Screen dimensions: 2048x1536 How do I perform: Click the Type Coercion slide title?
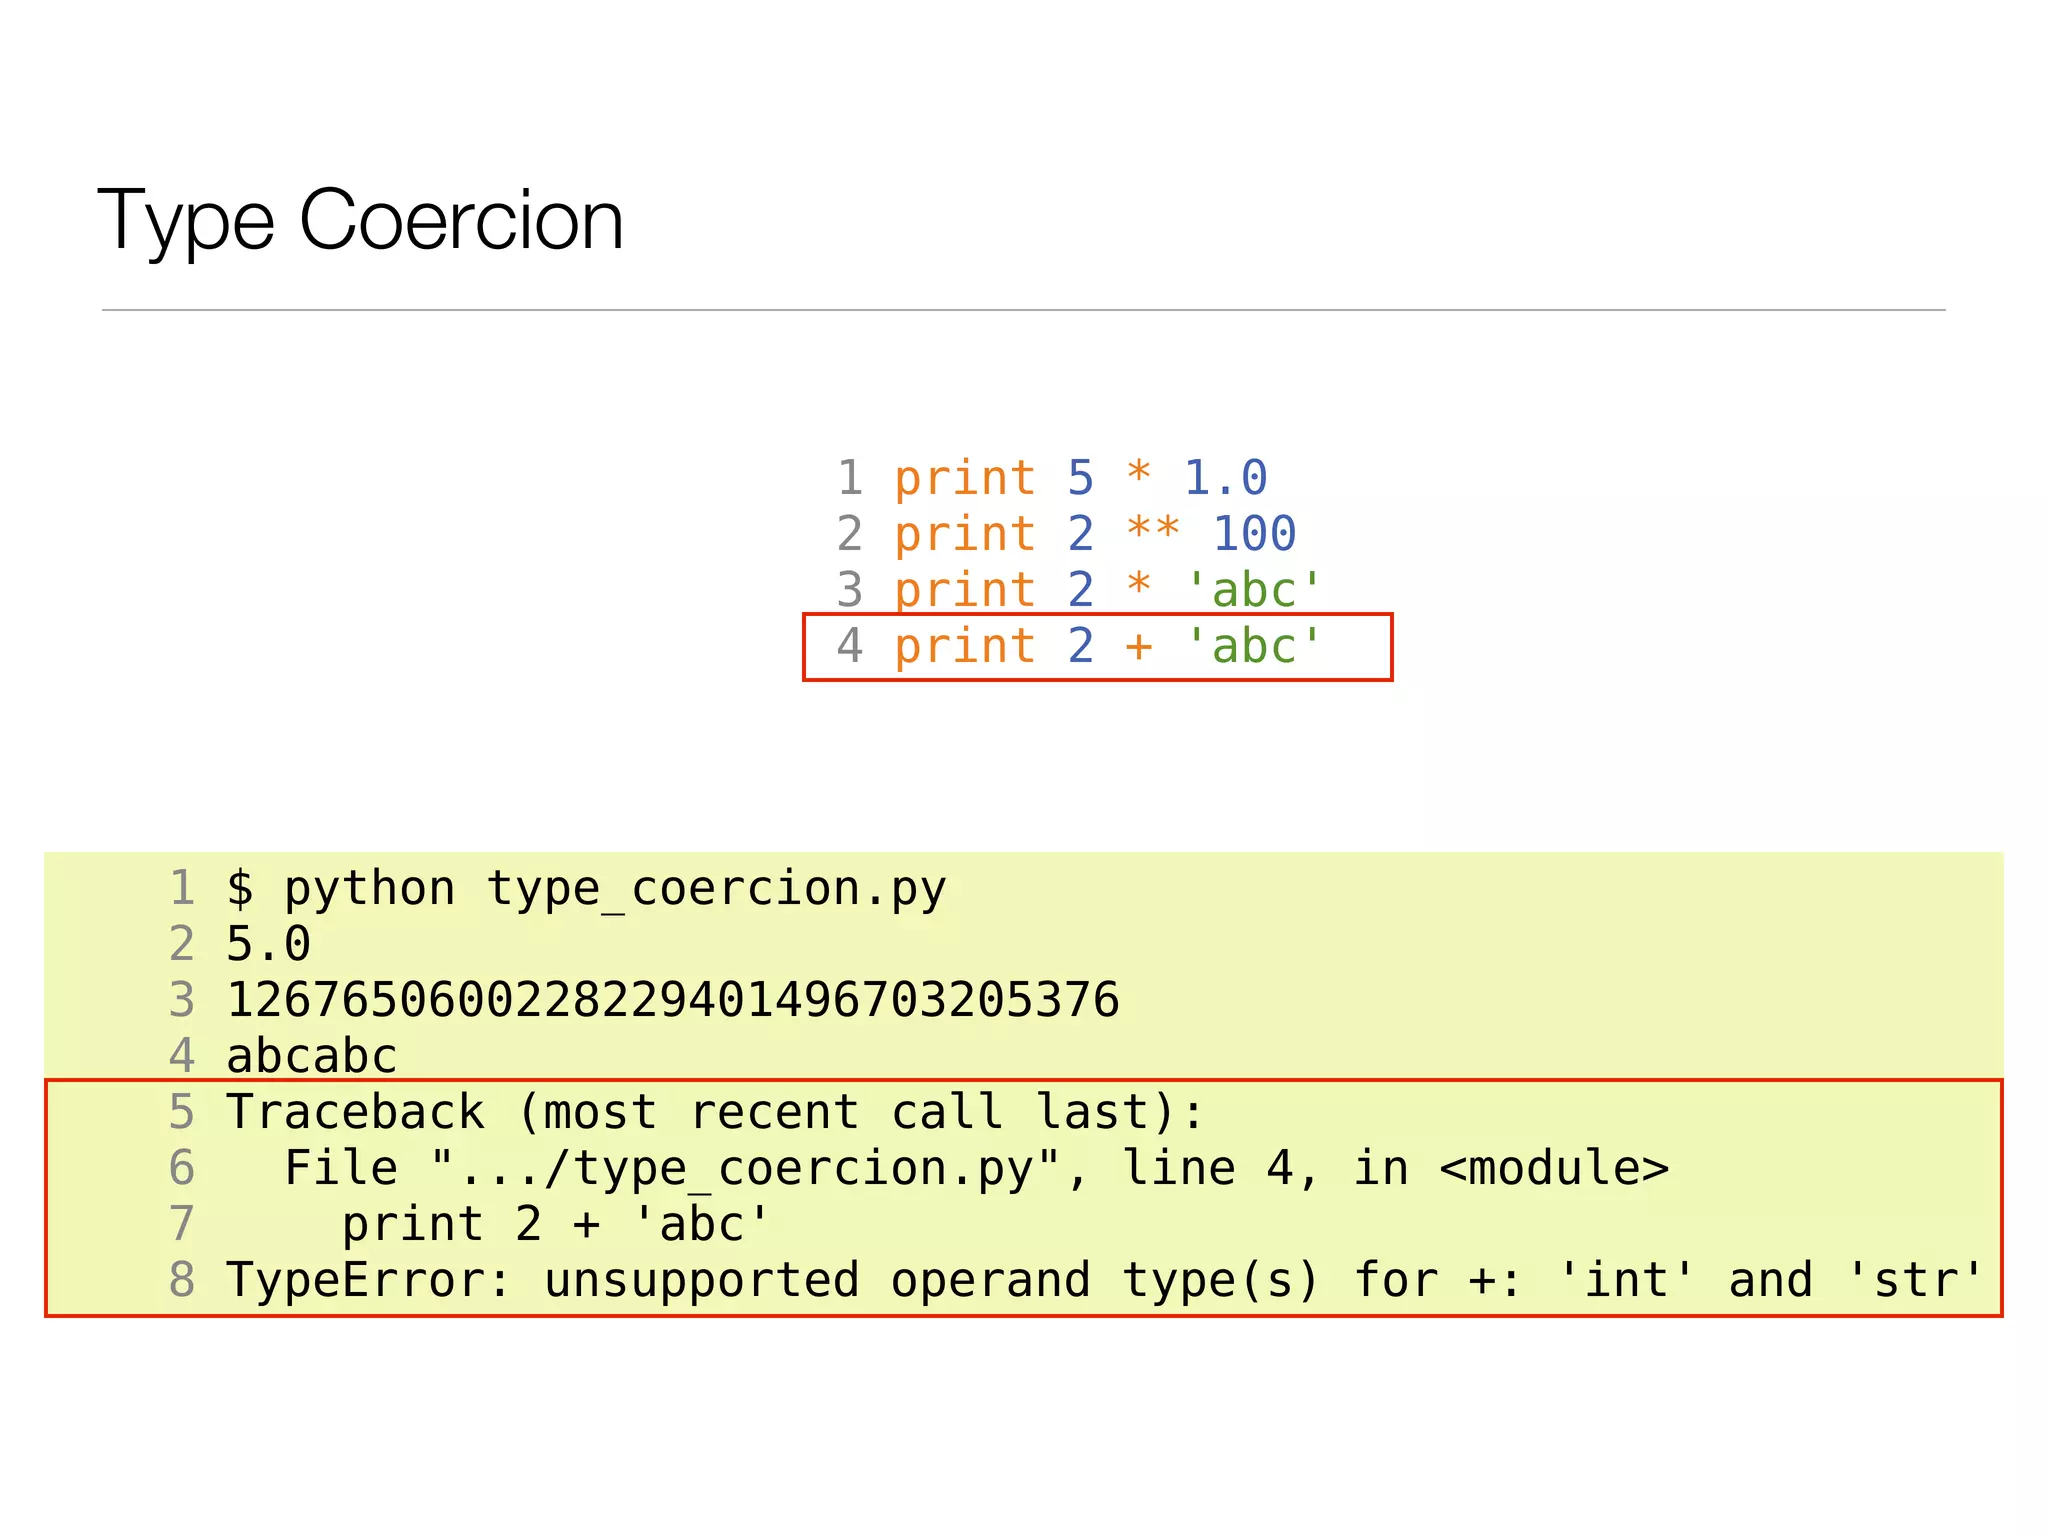(360, 220)
